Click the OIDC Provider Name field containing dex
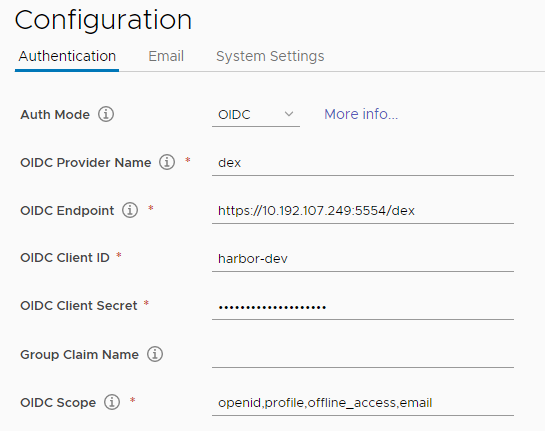 363,163
